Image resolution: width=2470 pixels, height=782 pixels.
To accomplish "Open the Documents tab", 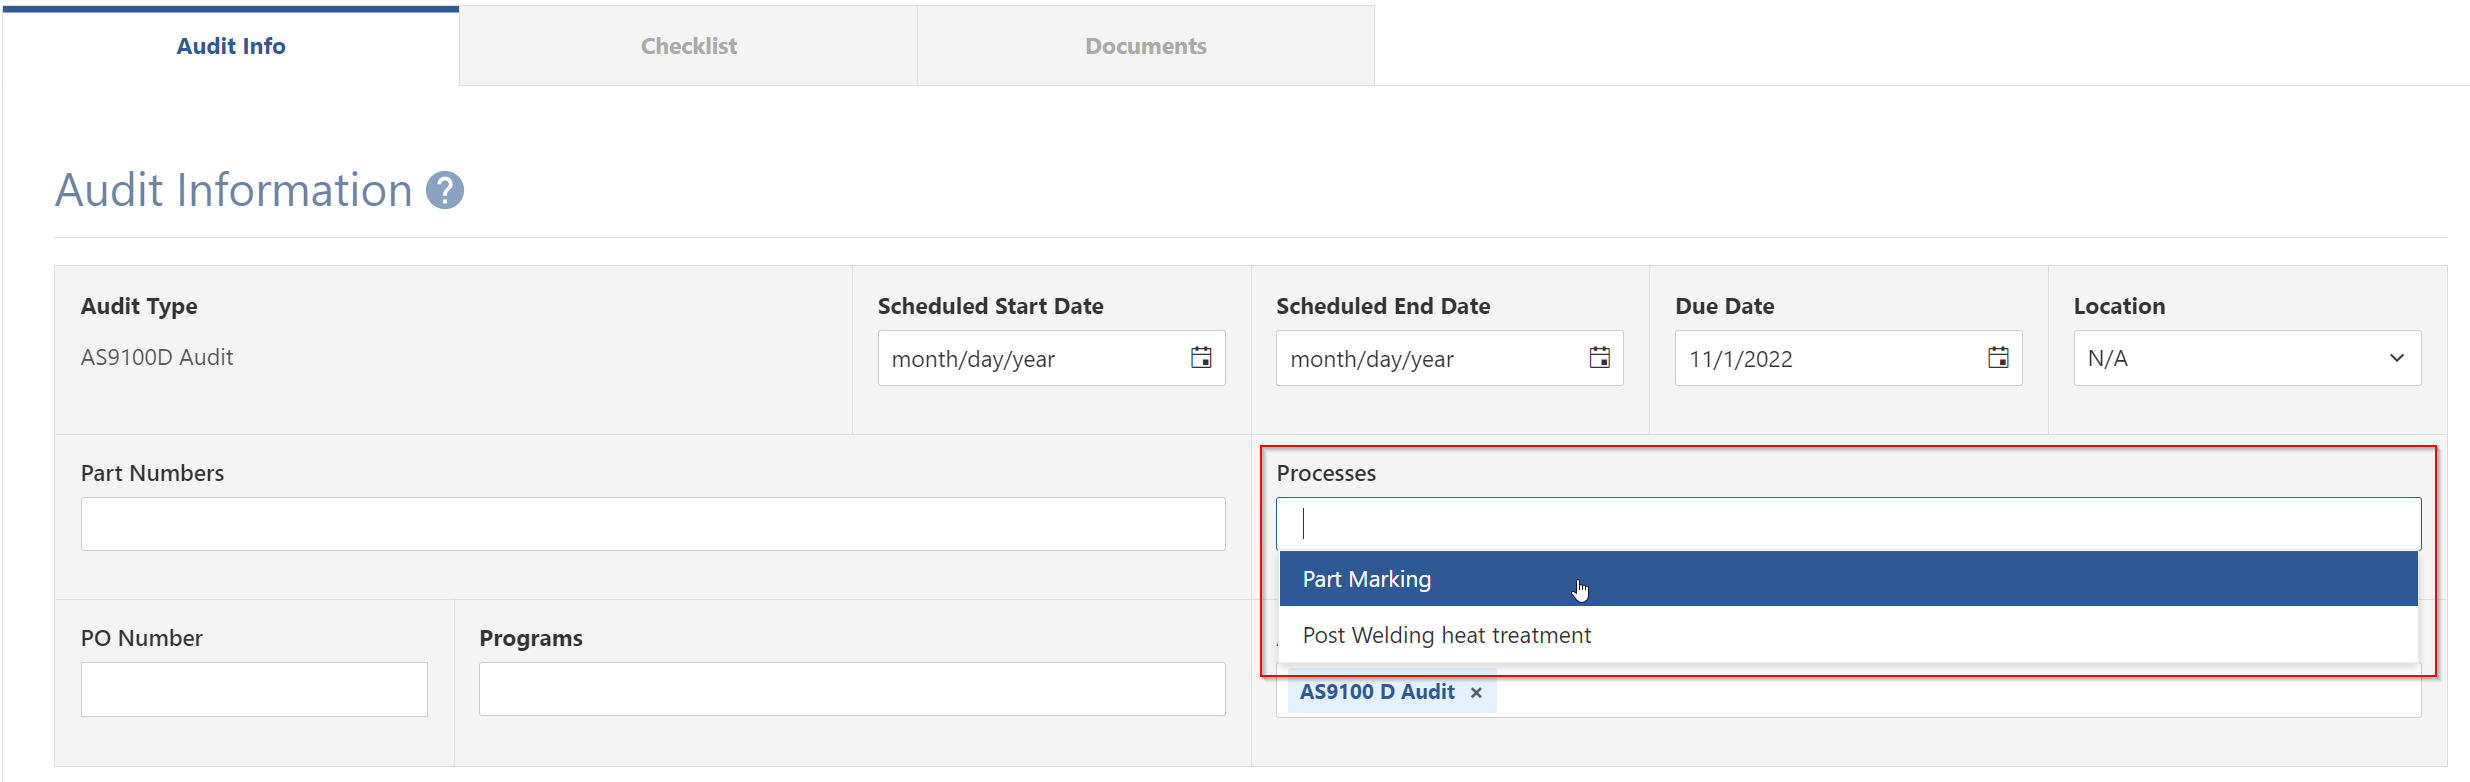I will 1146,46.
